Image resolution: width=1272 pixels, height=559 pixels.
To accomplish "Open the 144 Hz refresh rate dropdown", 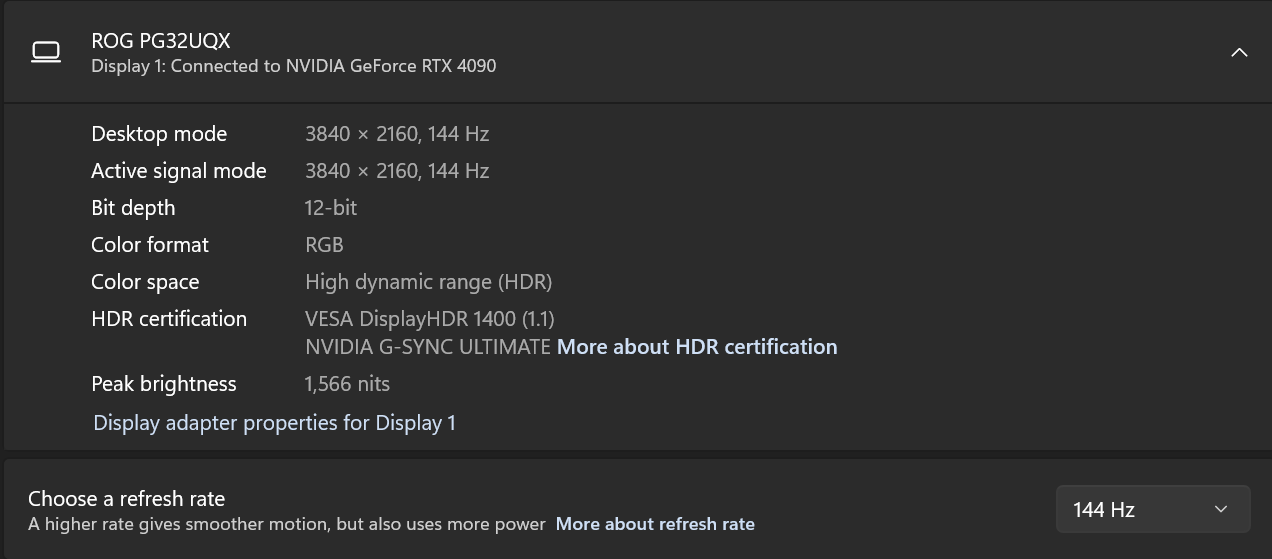I will (1152, 510).
